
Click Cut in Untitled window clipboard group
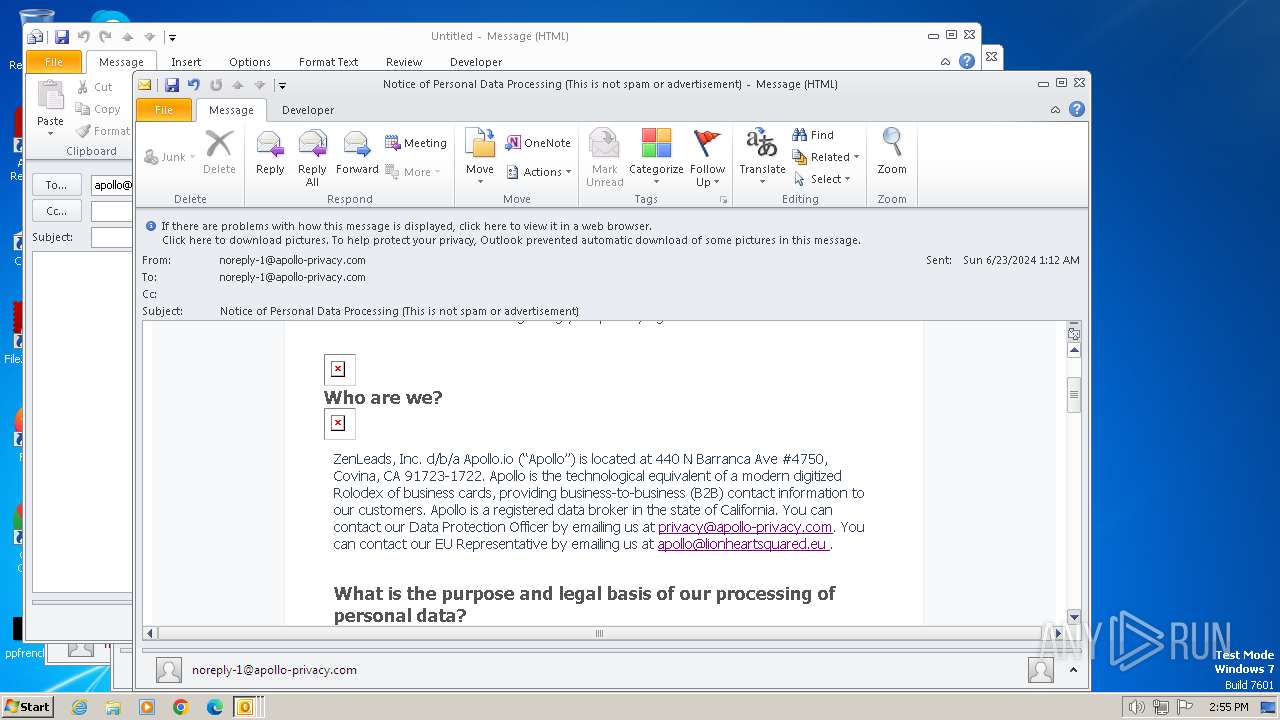(94, 87)
